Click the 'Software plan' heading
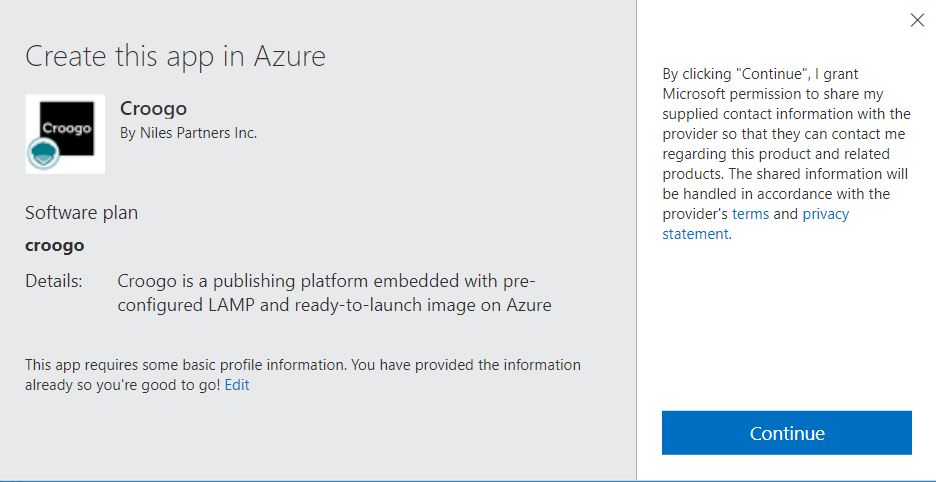Screen dimensions: 936x482 click(81, 213)
